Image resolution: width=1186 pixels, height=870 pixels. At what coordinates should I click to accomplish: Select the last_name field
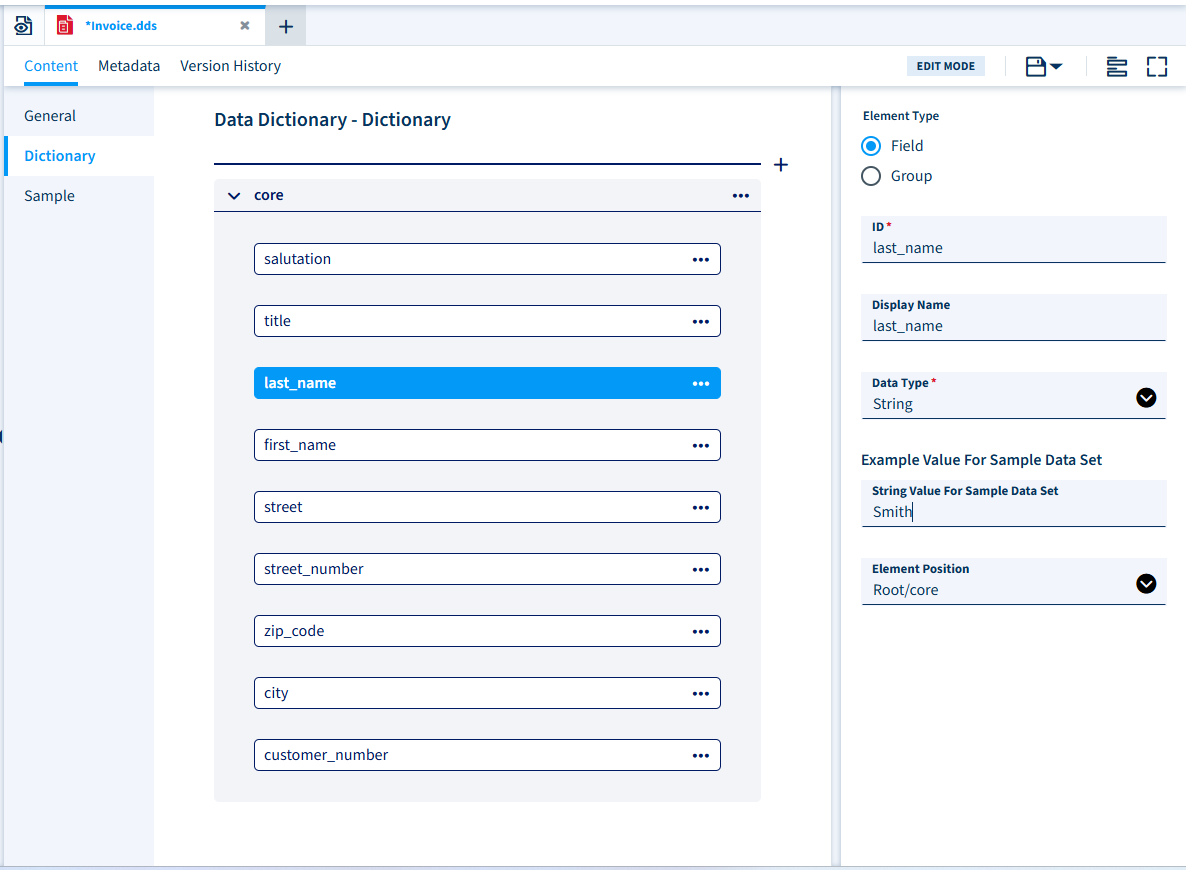487,383
